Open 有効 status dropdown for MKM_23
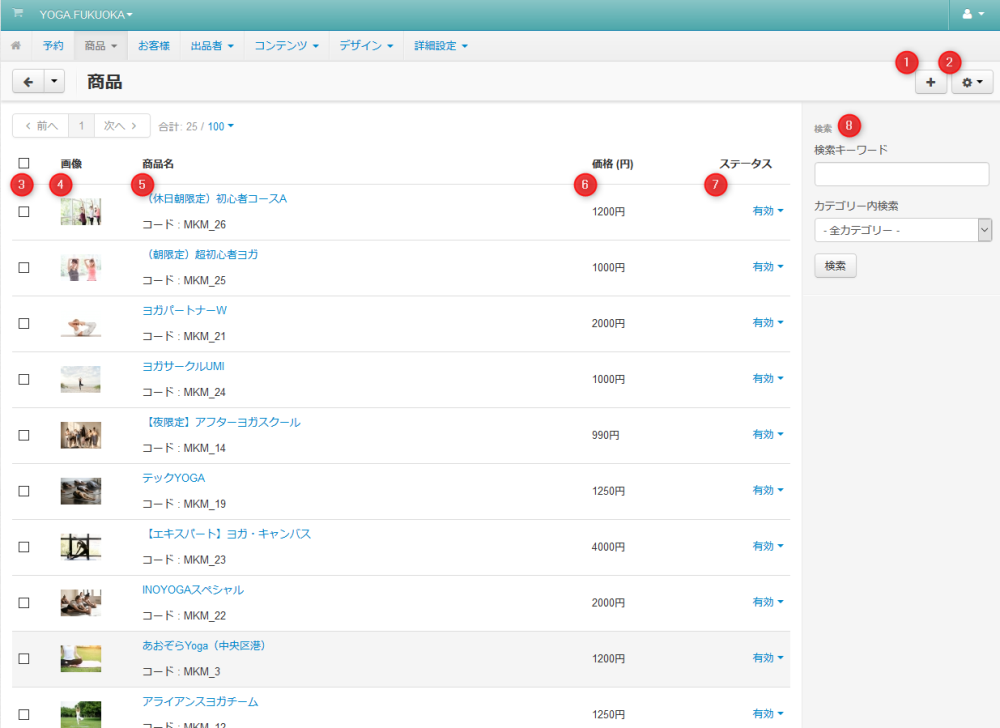The image size is (1000, 728). click(x=768, y=546)
